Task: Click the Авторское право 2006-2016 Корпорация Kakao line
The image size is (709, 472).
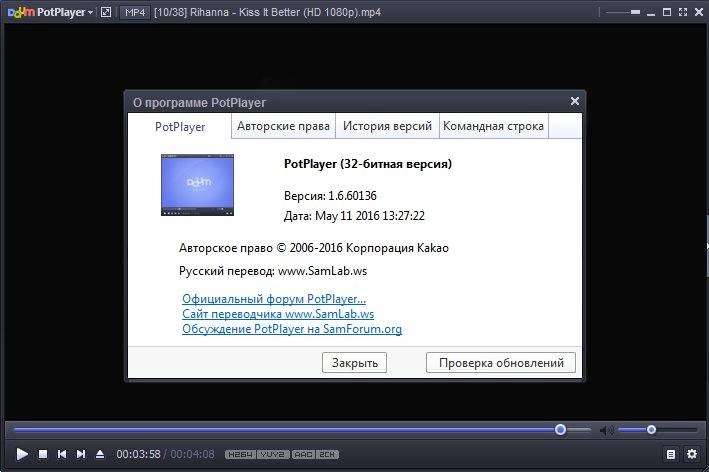Action: 314,248
